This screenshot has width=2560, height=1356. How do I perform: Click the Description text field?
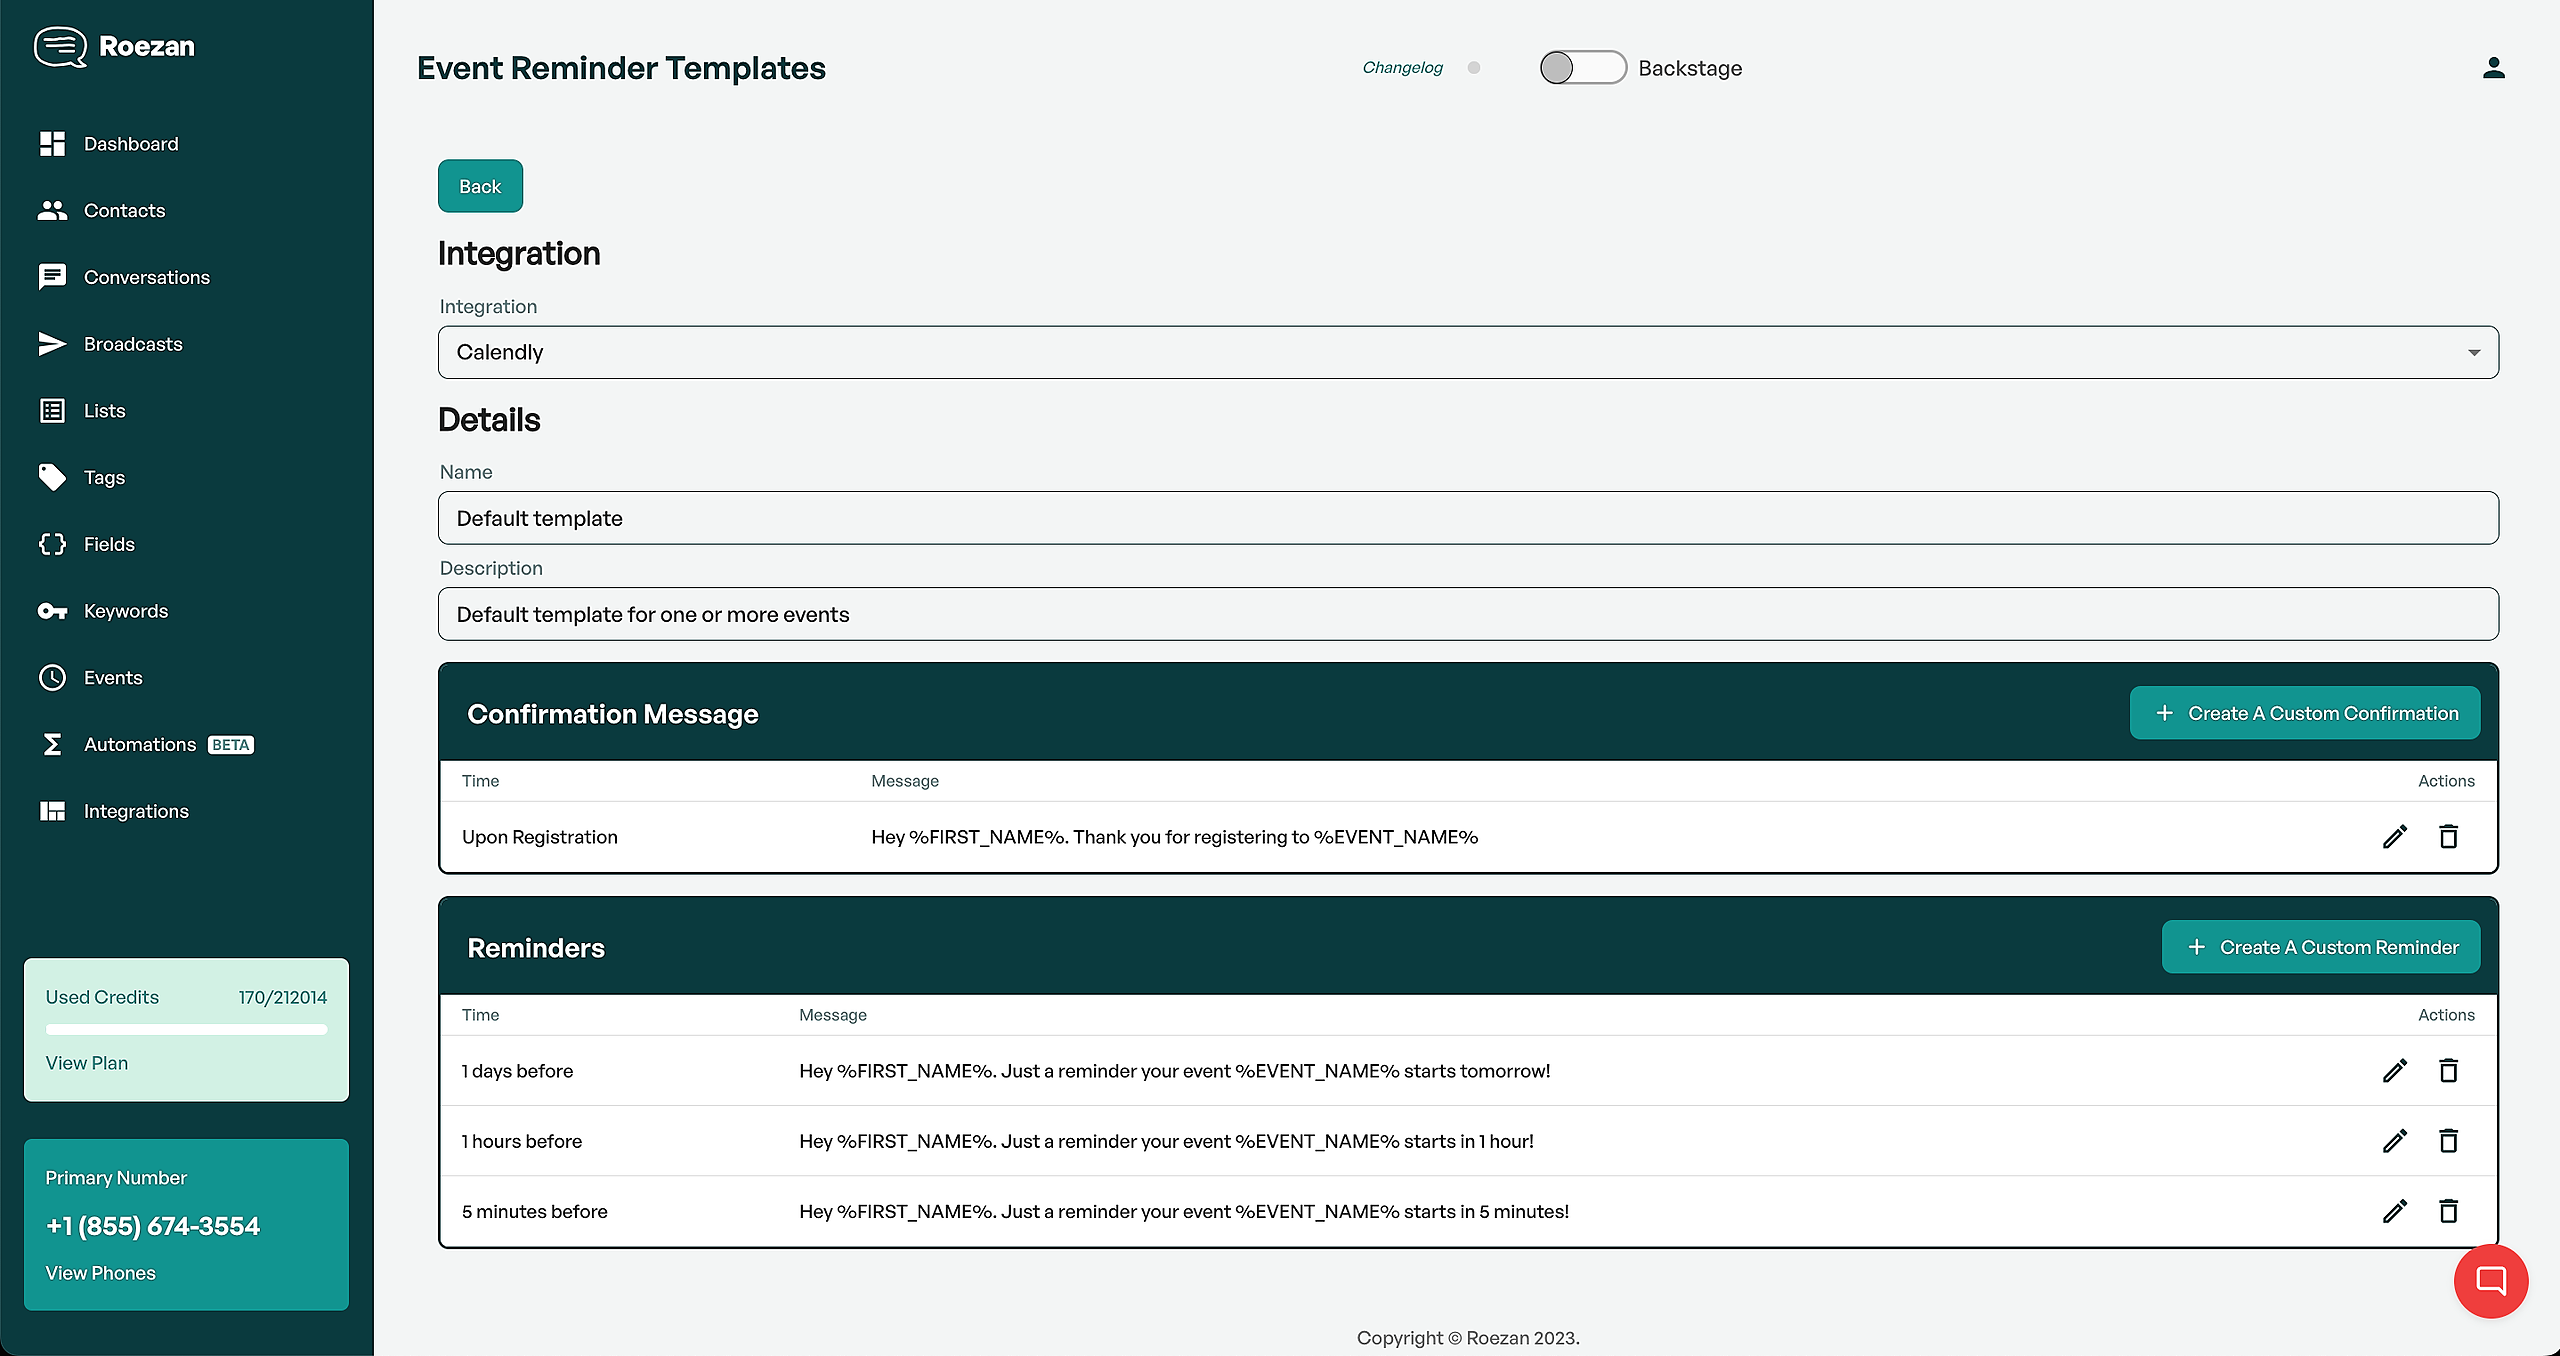(1468, 614)
